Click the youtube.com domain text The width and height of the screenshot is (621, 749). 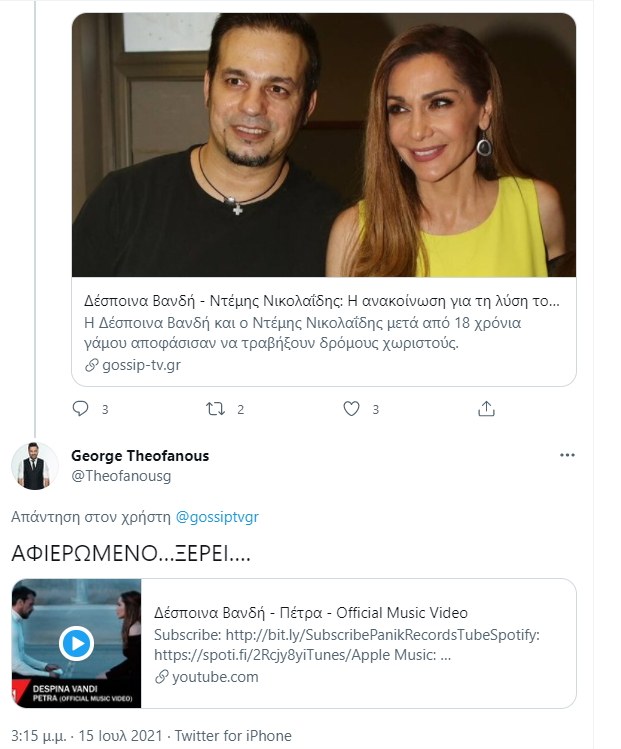pos(215,677)
